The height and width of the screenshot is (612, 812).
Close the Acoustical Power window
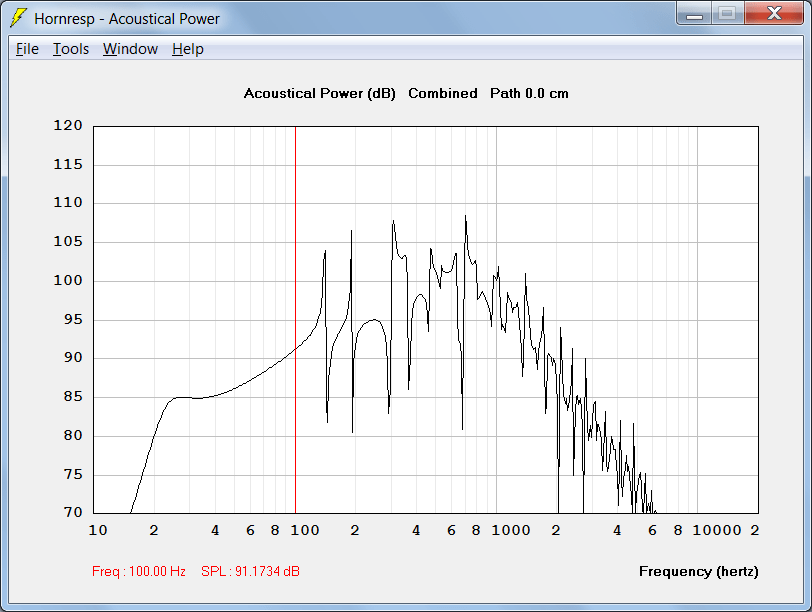coord(774,13)
